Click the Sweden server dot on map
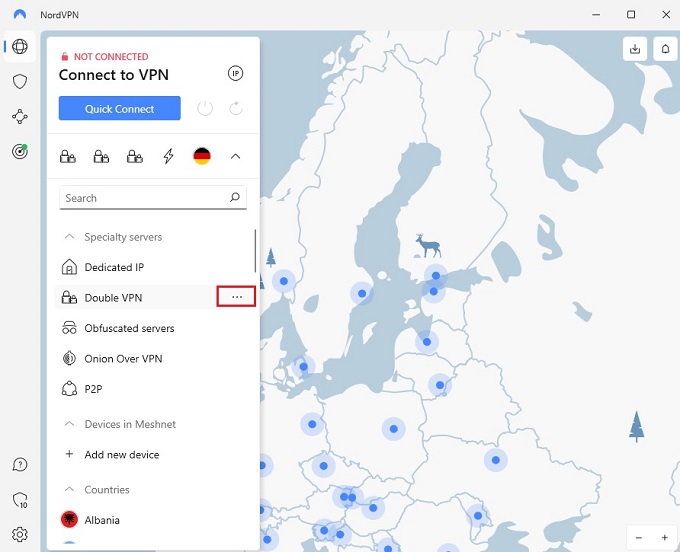This screenshot has width=680, height=552. click(362, 294)
